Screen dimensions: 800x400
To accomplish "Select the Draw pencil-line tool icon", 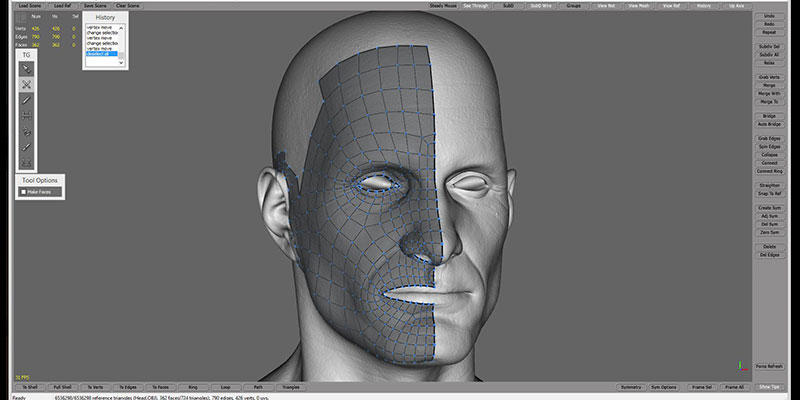I will [x=27, y=100].
